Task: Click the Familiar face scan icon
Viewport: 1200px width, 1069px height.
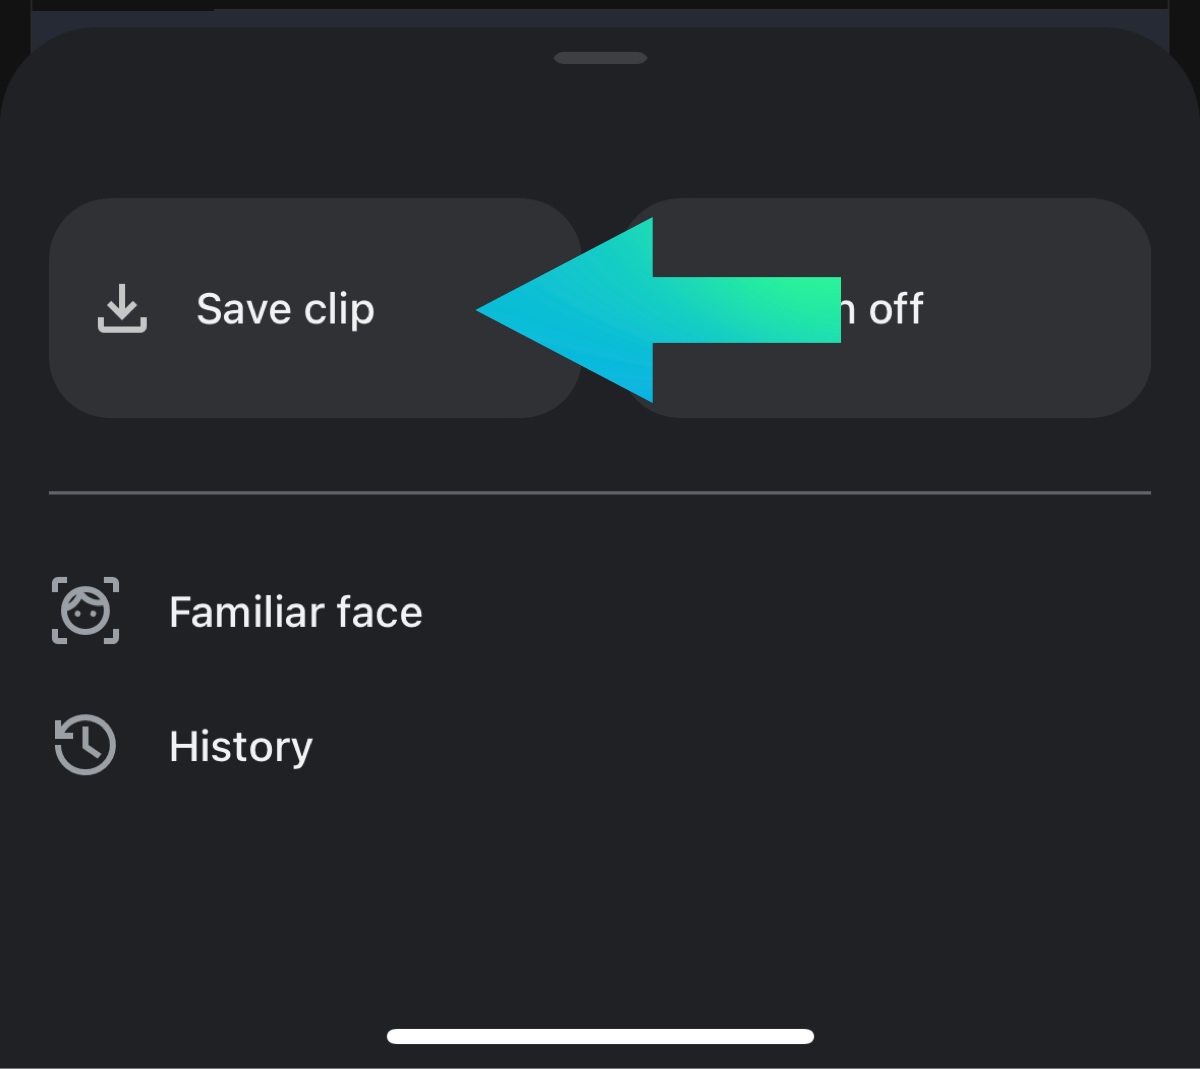Action: pyautogui.click(x=85, y=611)
